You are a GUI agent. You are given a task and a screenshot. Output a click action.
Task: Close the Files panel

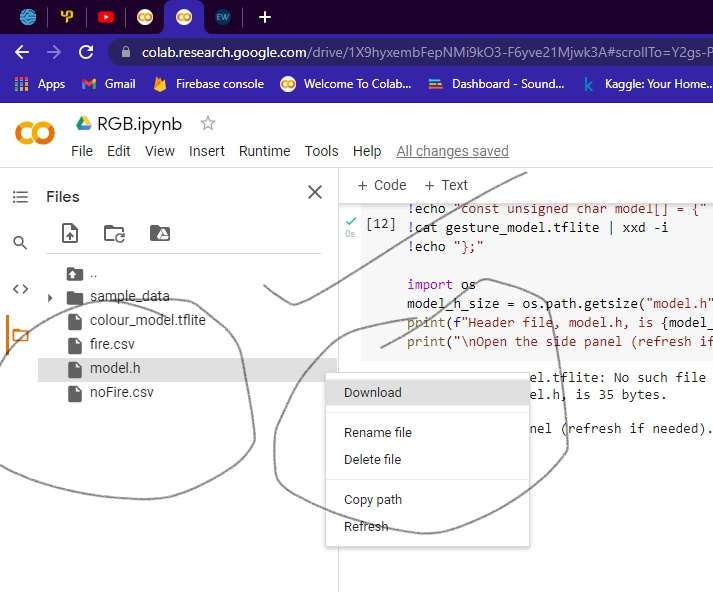coord(315,192)
